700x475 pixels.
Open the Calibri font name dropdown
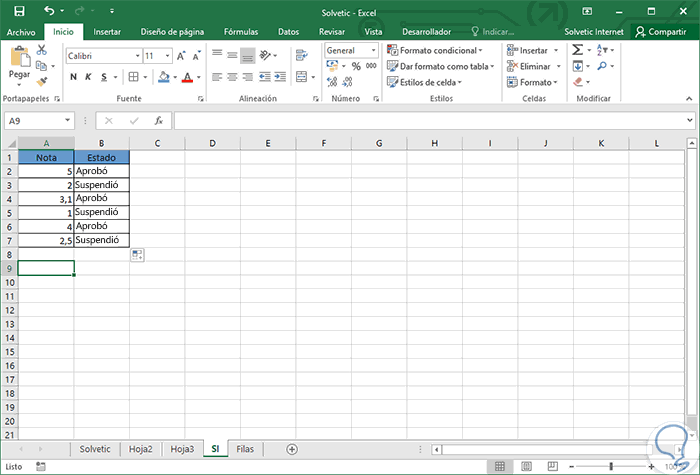(138, 56)
